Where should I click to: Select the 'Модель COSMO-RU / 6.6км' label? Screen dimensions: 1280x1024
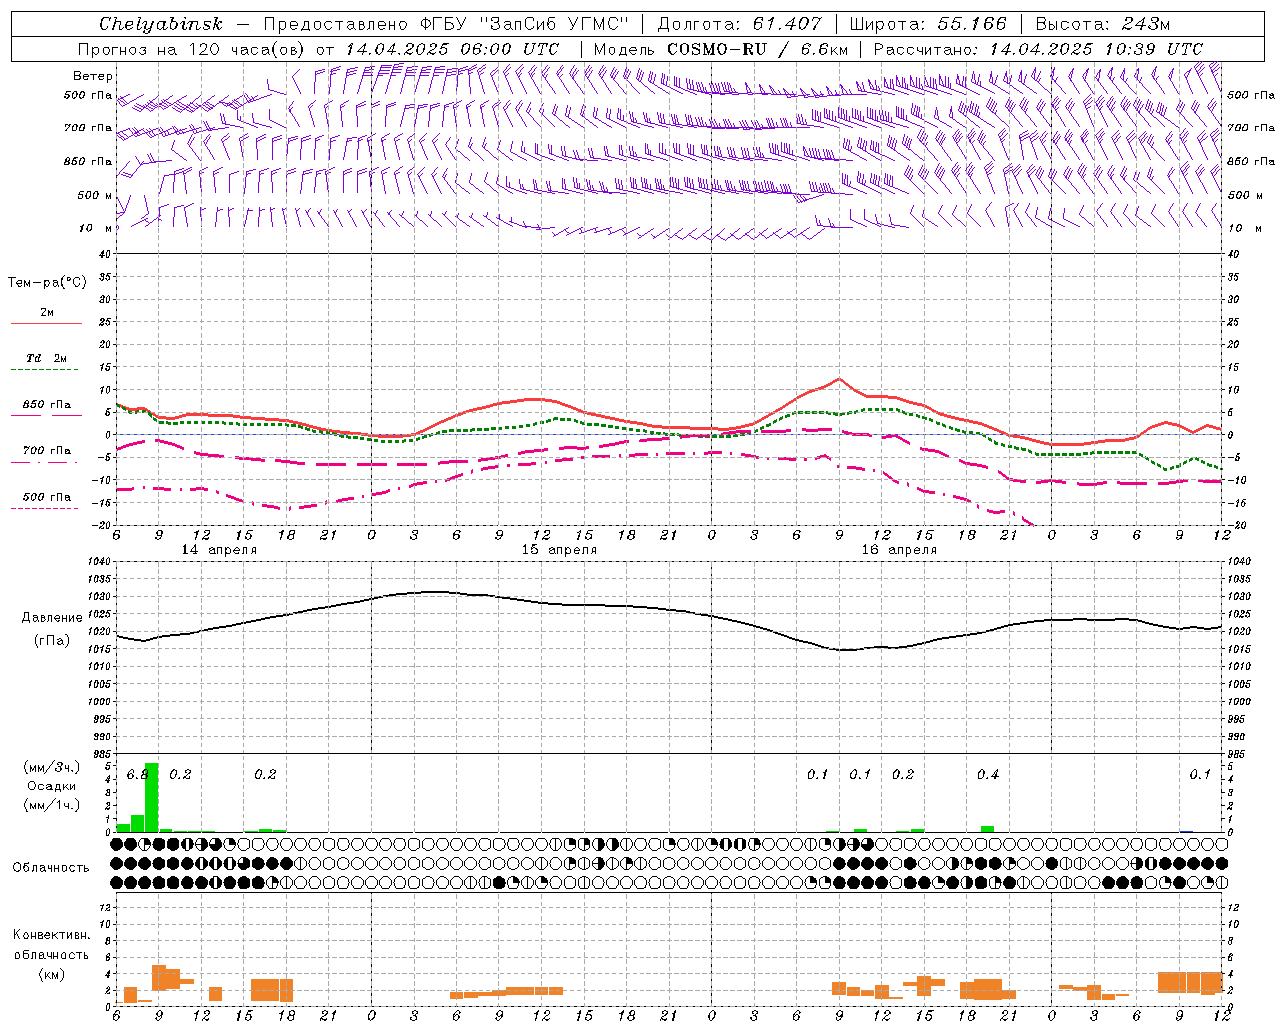[721, 49]
